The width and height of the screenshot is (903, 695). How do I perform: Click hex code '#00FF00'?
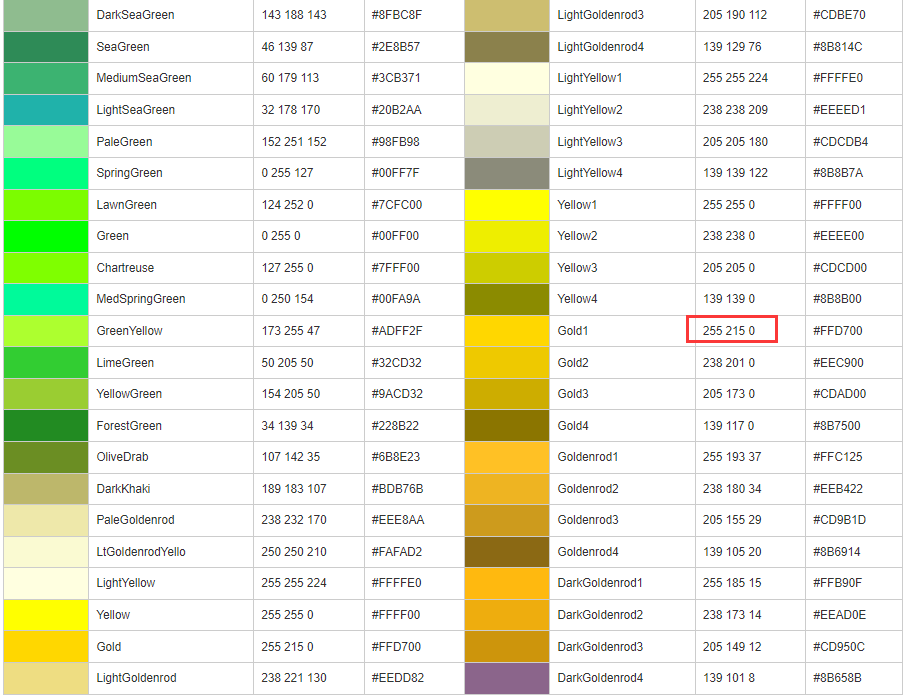(395, 236)
